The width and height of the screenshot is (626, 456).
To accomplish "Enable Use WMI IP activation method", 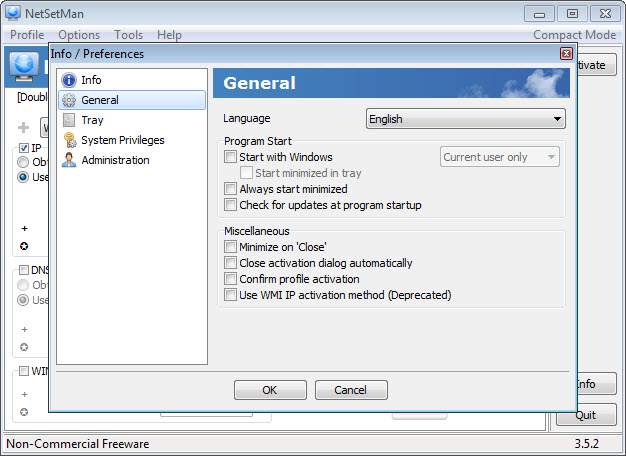I will pos(231,295).
